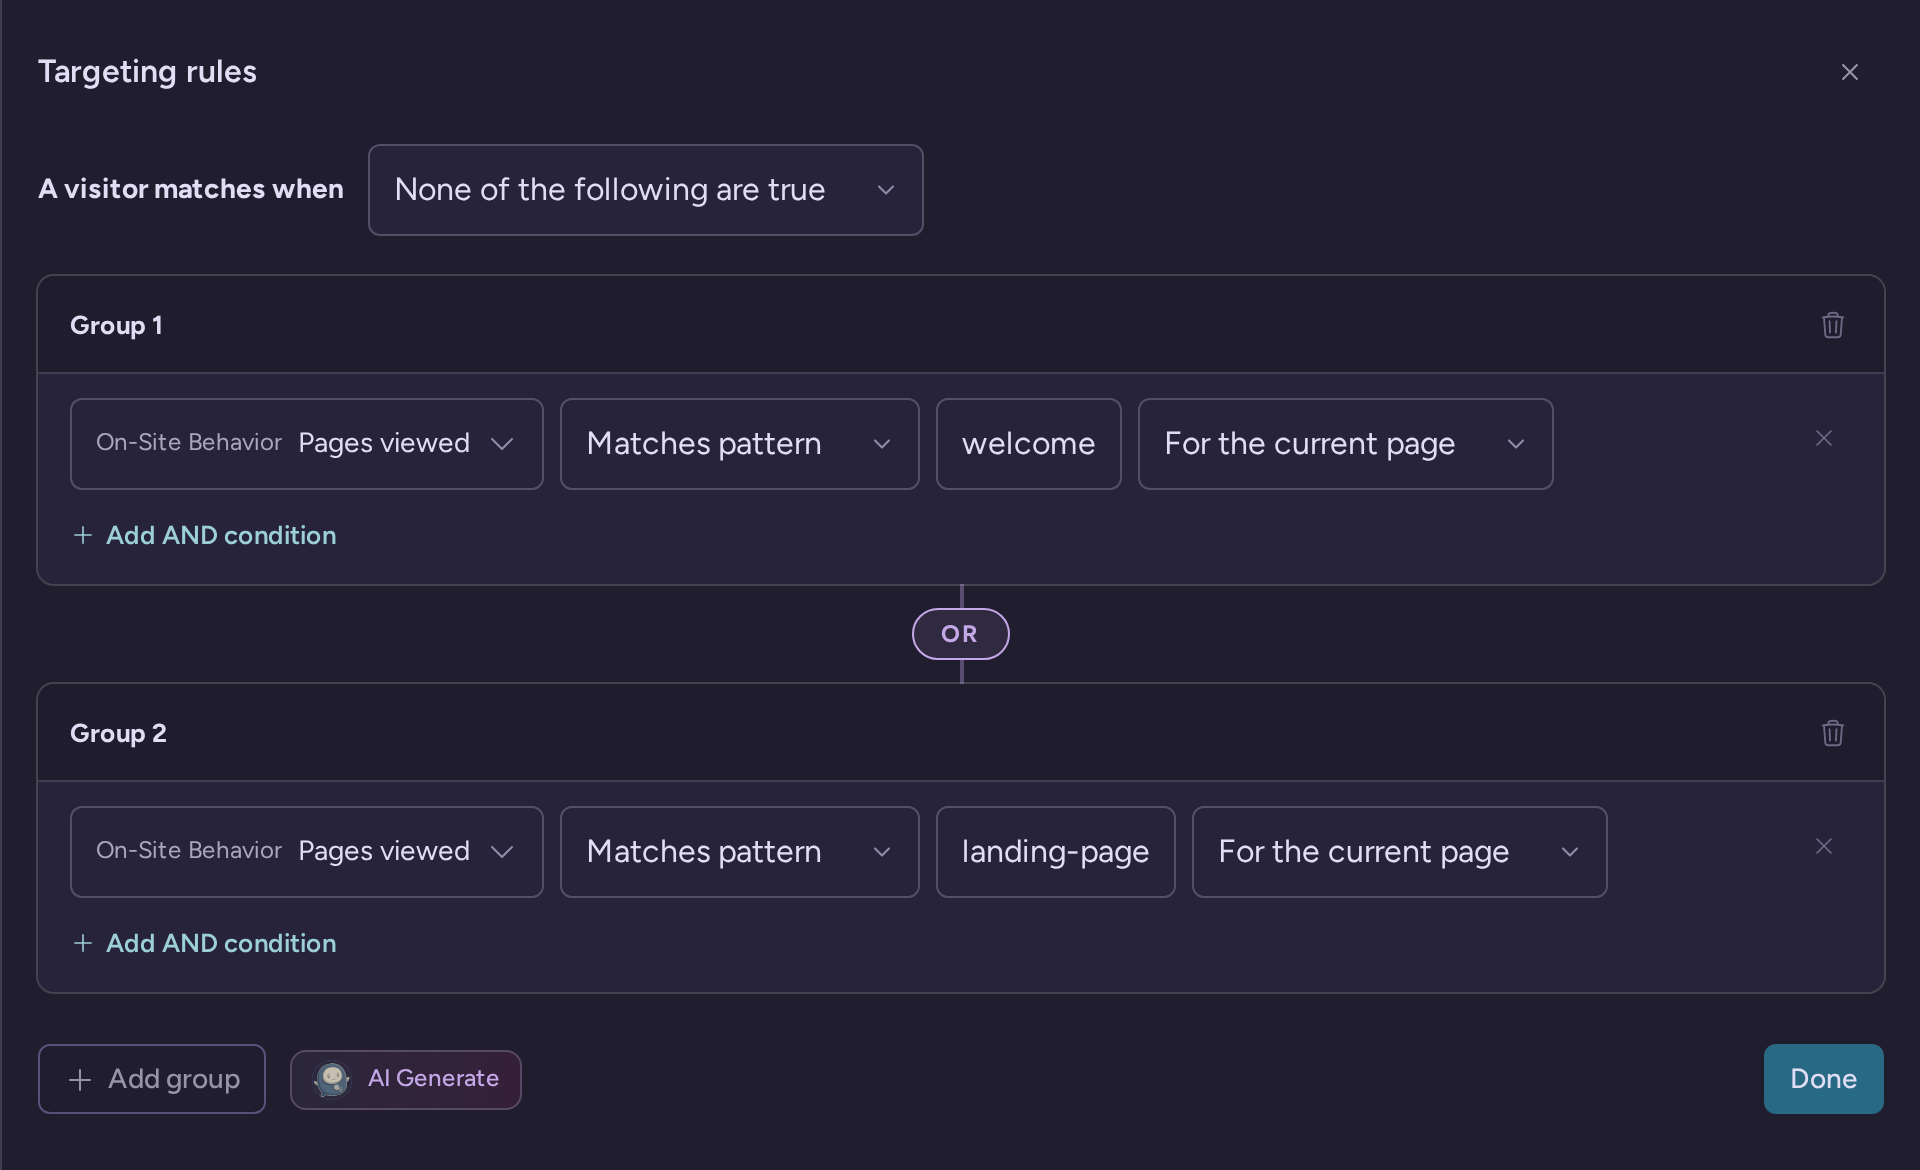Screen dimensions: 1920x1170
Task: Open Group 2 Matches pattern dropdown
Action: pyautogui.click(x=739, y=852)
